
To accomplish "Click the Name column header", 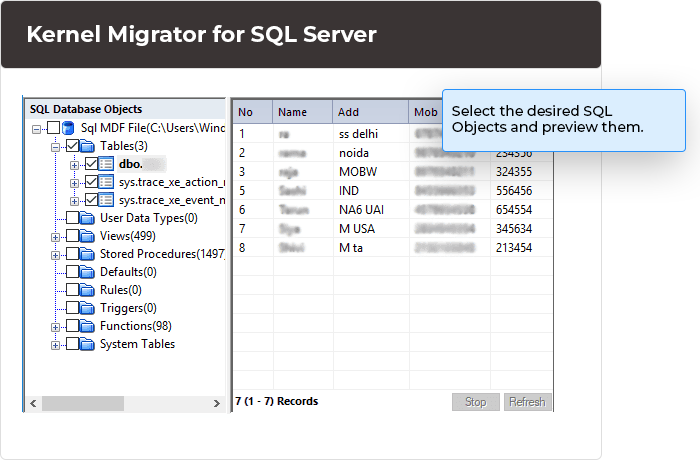I will (302, 112).
